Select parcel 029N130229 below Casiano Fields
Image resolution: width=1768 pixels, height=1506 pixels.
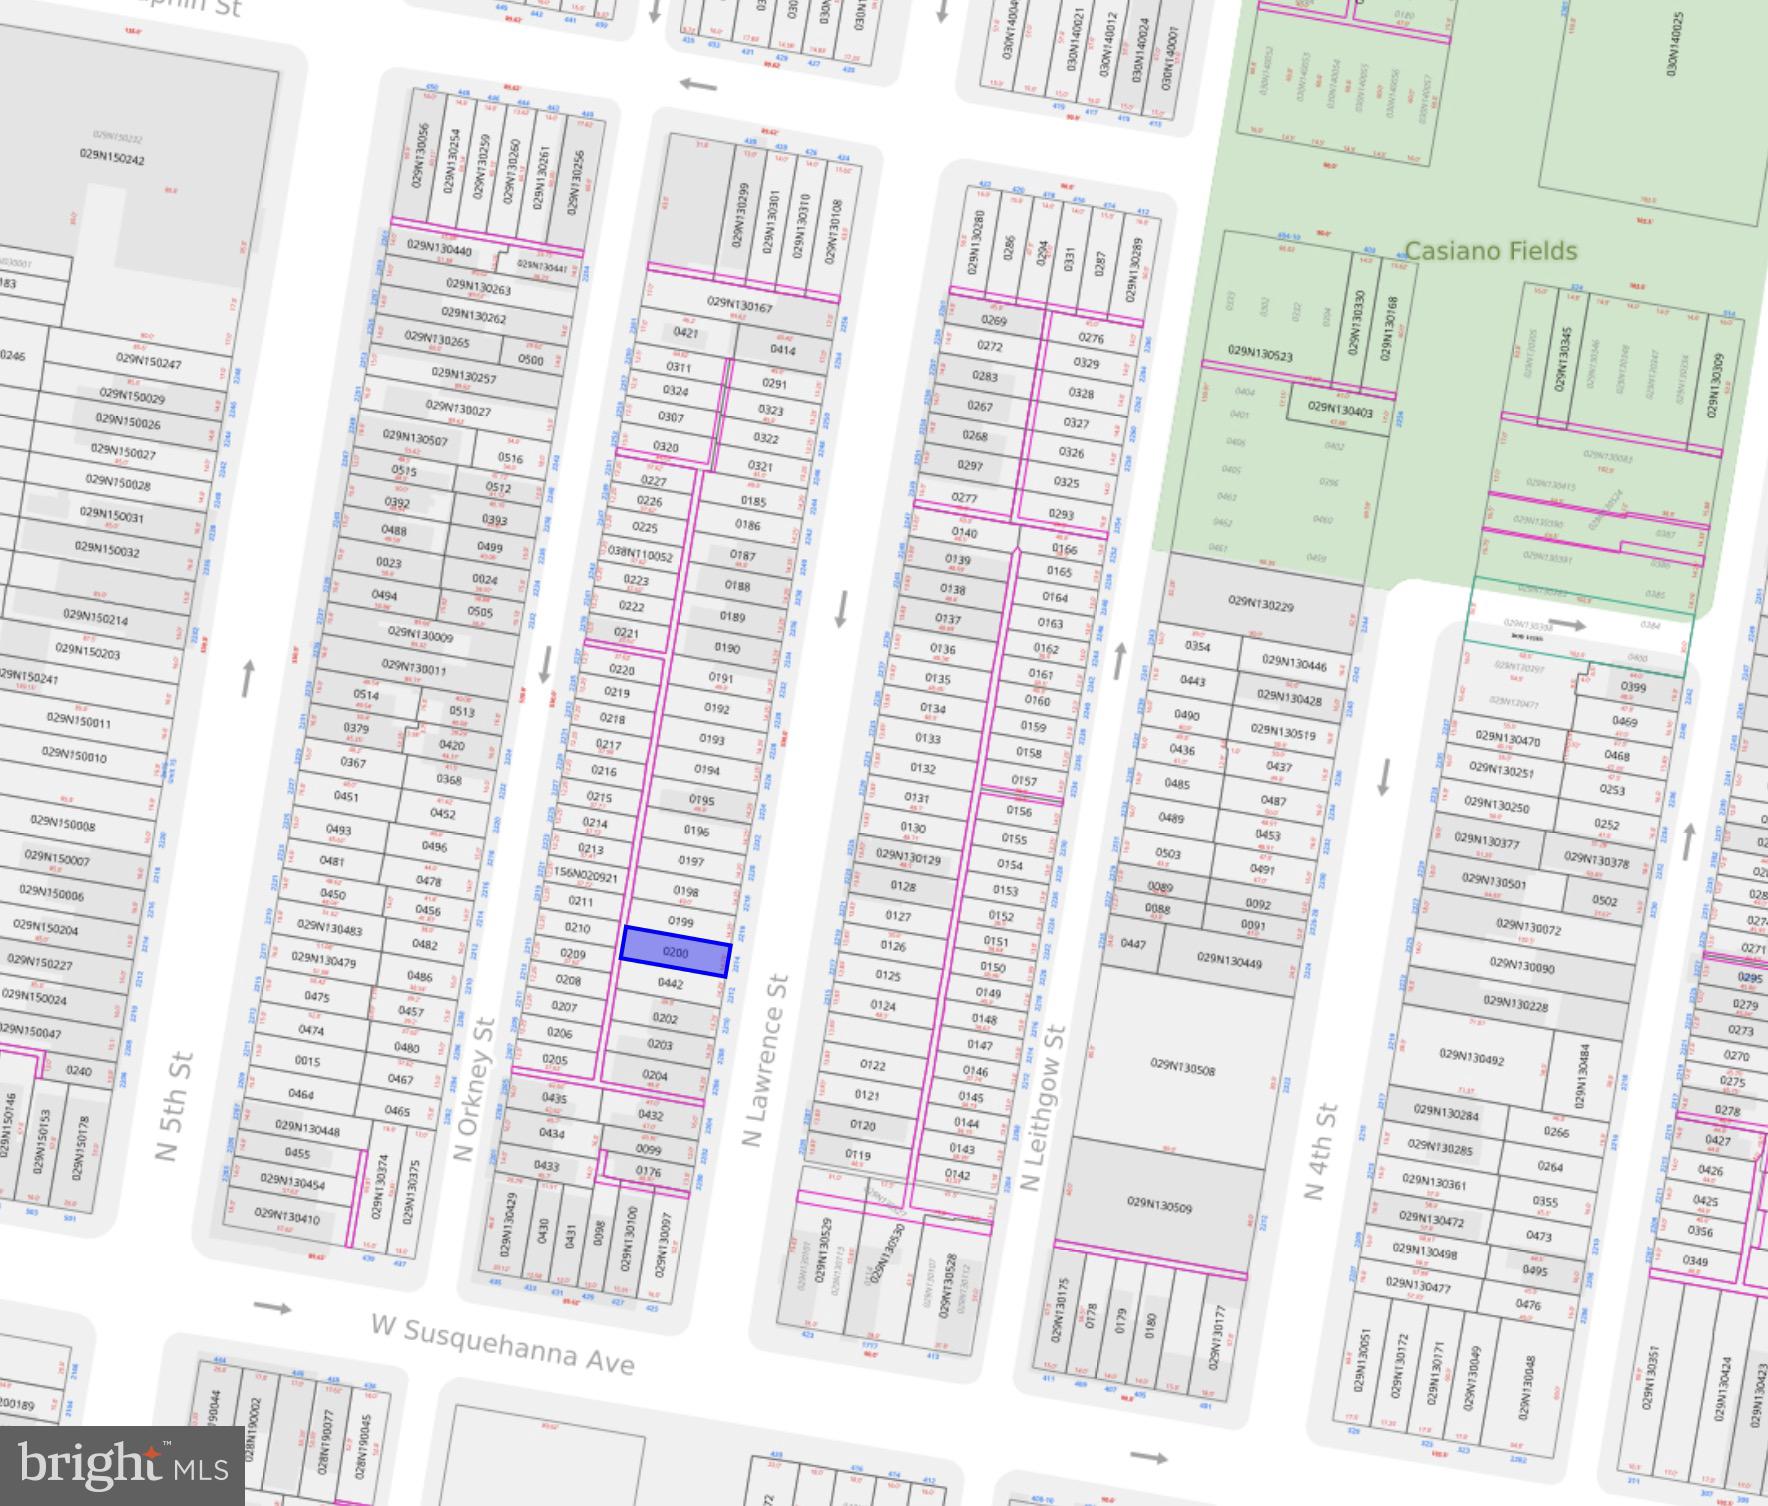(1261, 603)
